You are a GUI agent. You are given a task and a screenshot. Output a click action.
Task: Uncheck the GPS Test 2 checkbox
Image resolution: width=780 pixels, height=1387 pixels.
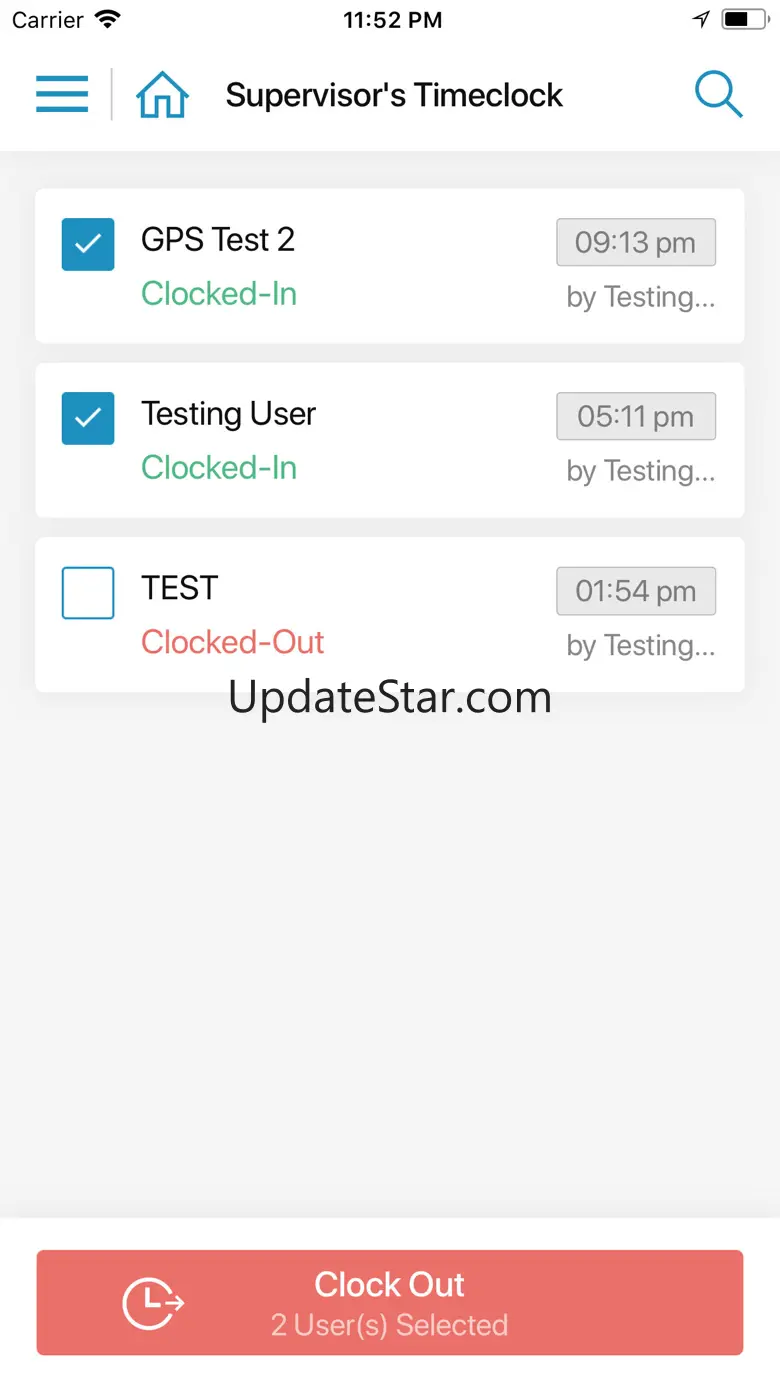(x=88, y=244)
